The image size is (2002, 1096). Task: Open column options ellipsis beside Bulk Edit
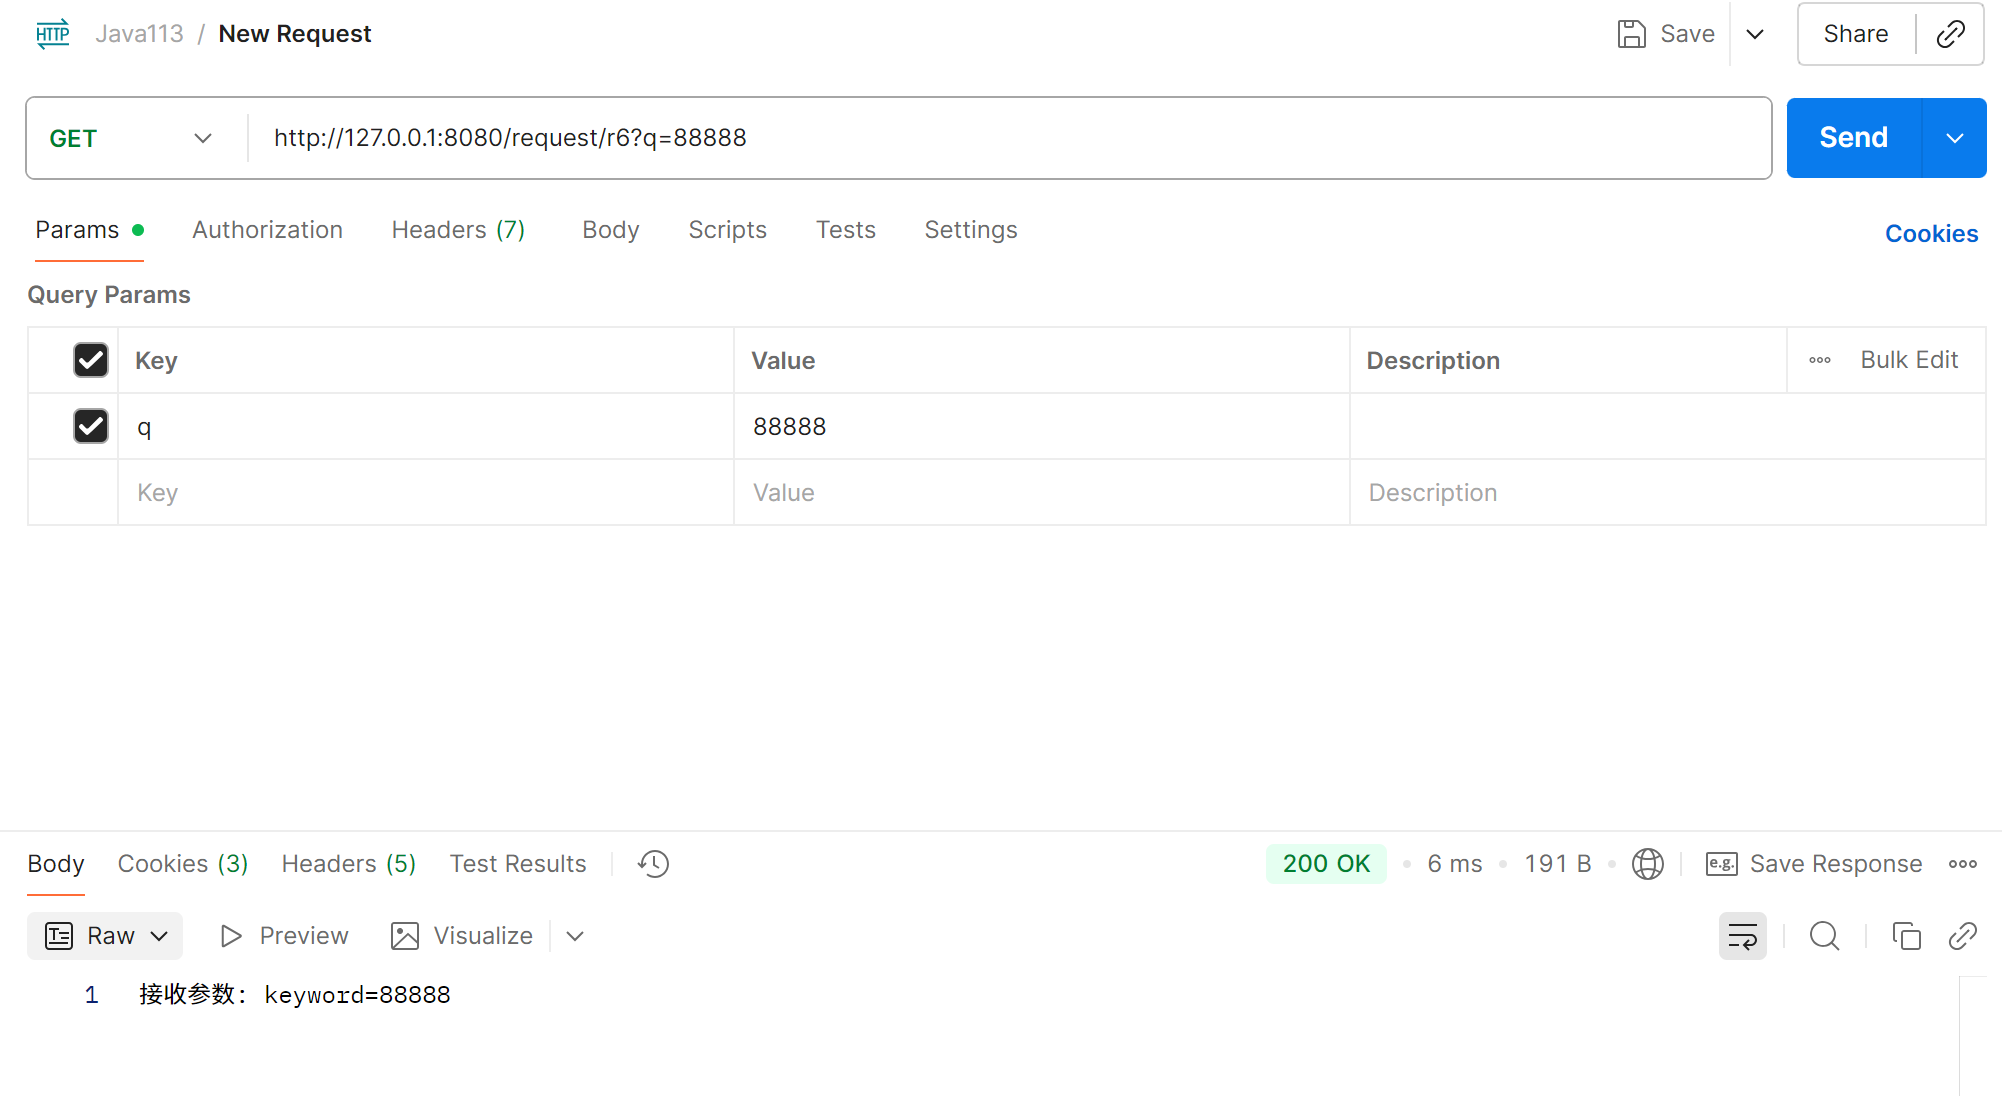pyautogui.click(x=1820, y=360)
